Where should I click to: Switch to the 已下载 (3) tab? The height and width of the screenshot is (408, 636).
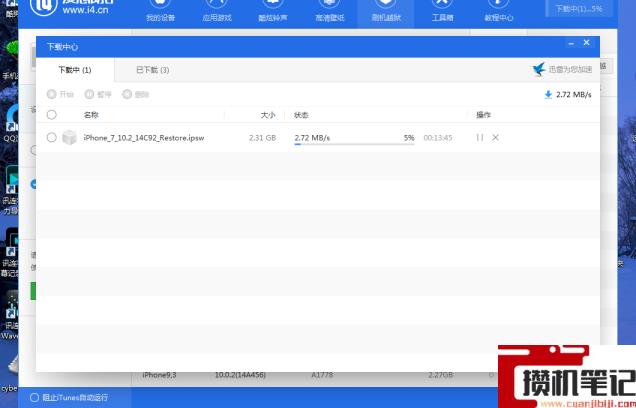(153, 70)
